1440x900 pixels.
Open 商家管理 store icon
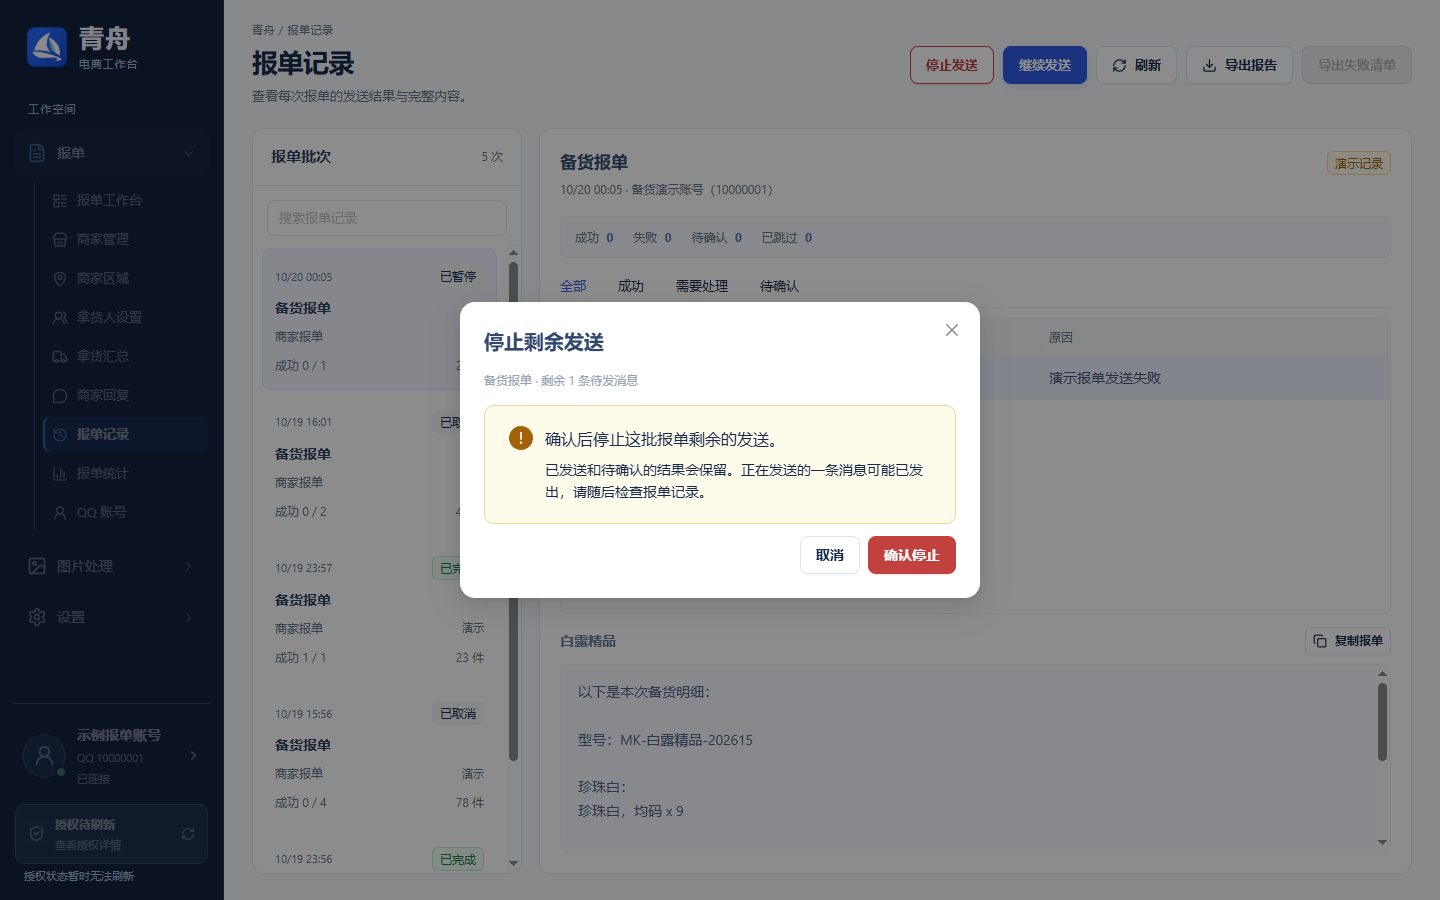click(x=60, y=240)
